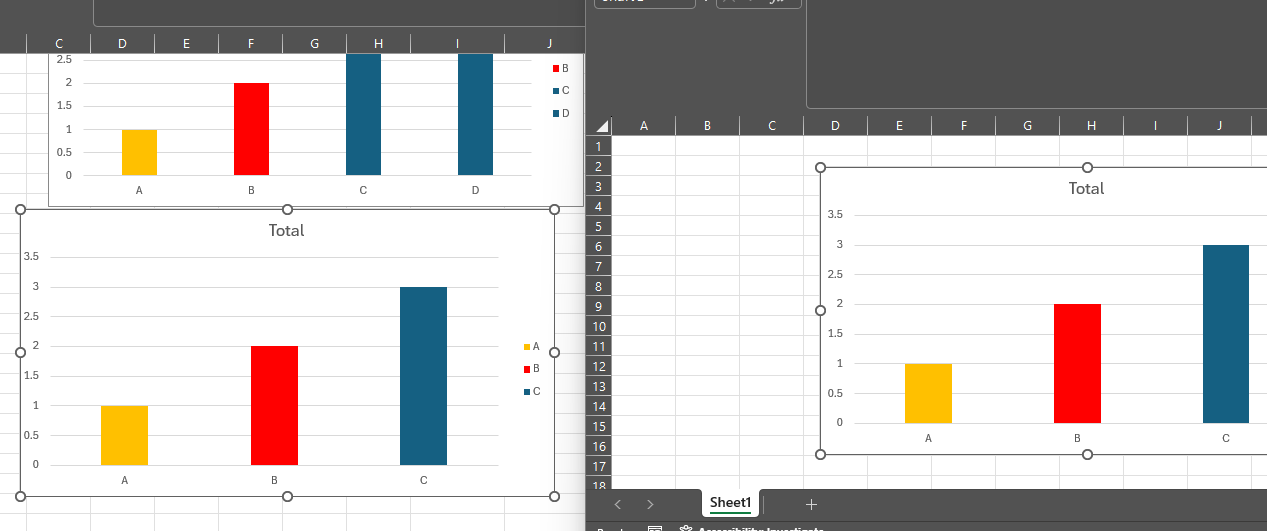Viewport: 1267px width, 531px height.
Task: Switch to the Sheet1 tab
Action: (x=730, y=503)
